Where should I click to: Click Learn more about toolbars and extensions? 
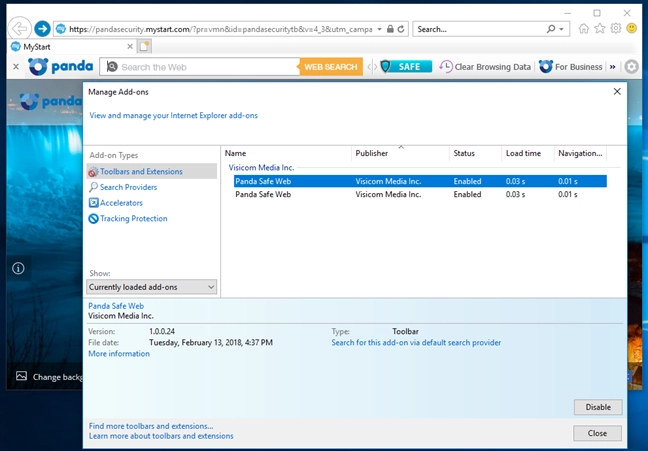(161, 436)
